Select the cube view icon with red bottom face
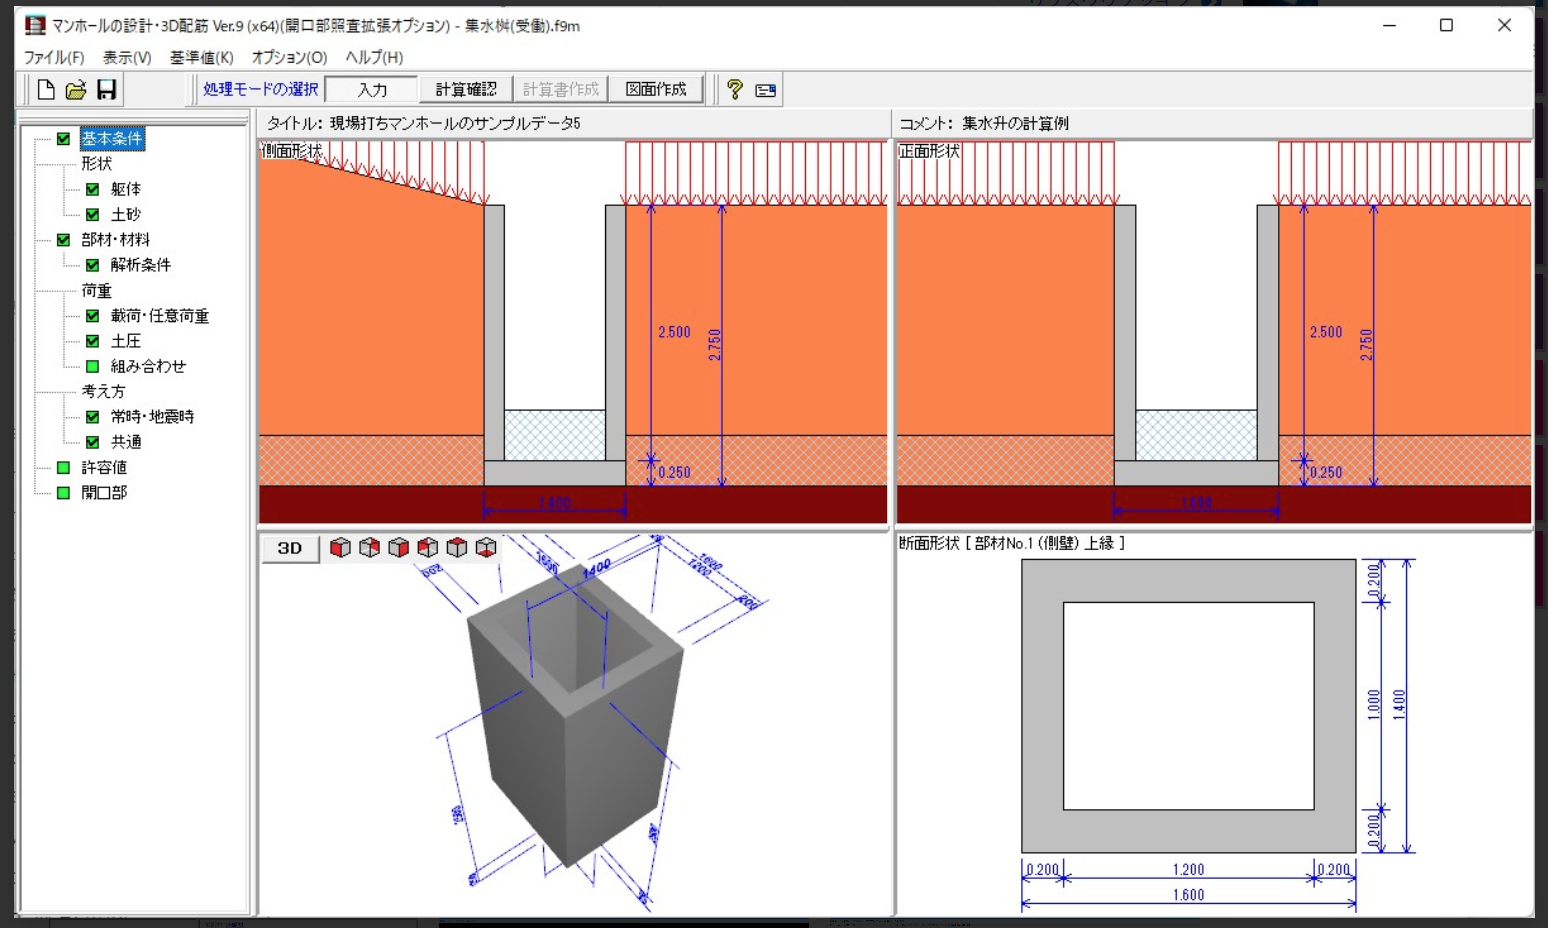This screenshot has height=928, width=1548. click(486, 548)
